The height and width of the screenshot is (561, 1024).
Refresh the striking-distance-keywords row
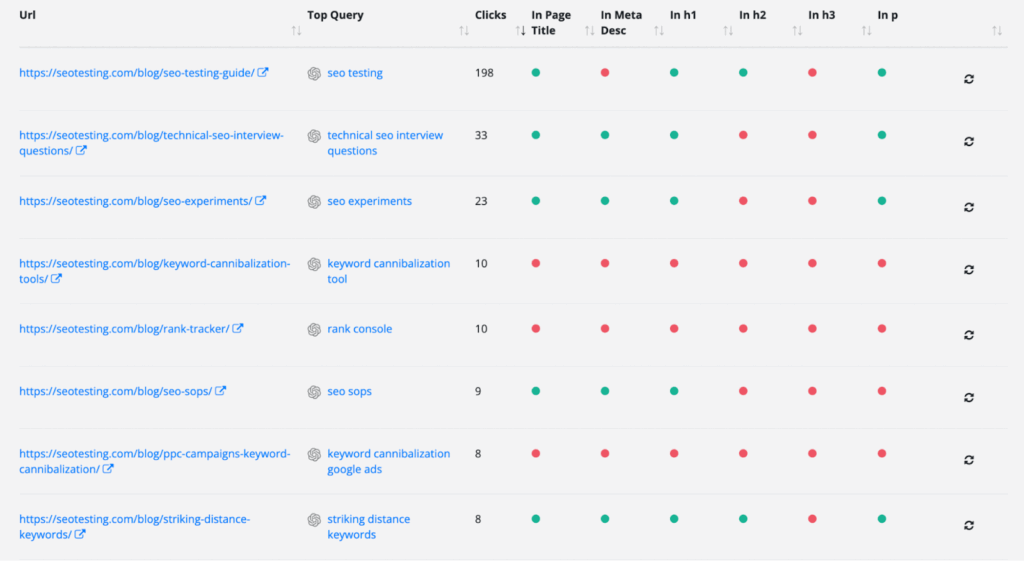click(968, 525)
